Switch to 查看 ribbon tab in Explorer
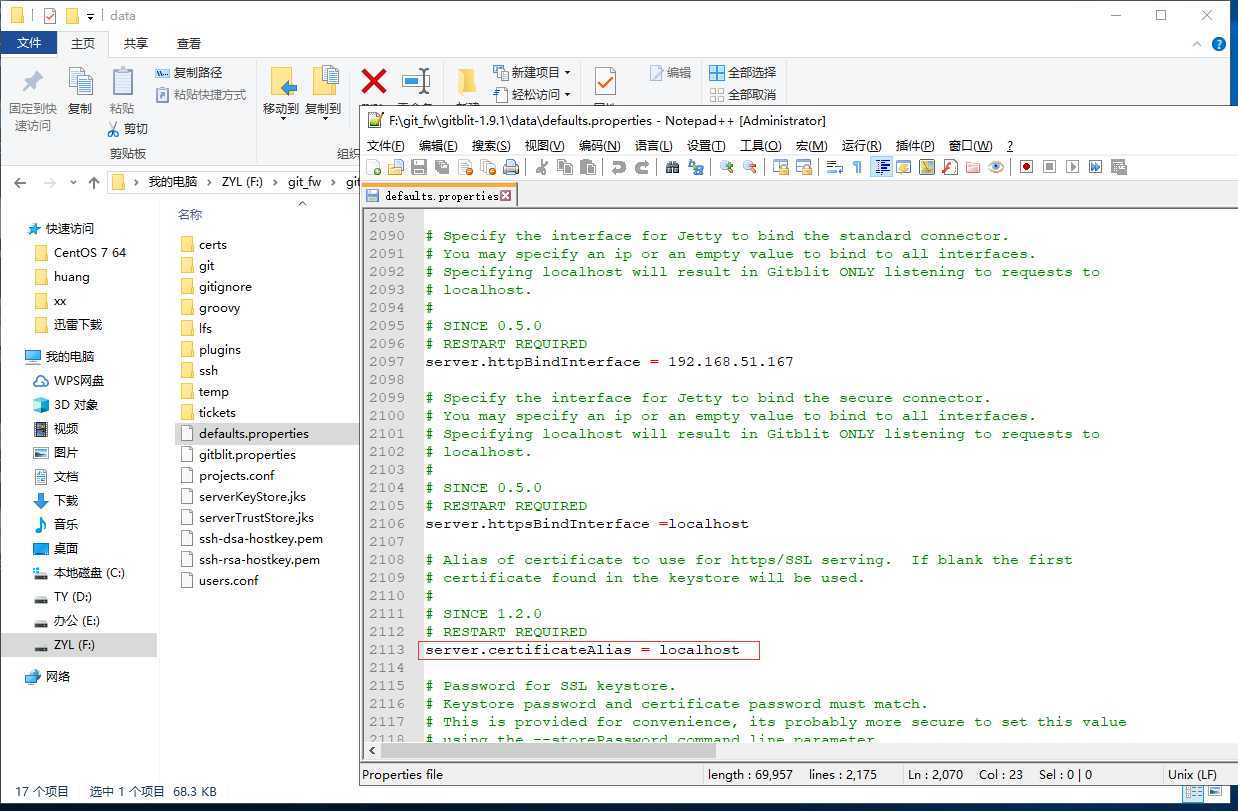Image resolution: width=1238 pixels, height=811 pixels. pyautogui.click(x=189, y=43)
